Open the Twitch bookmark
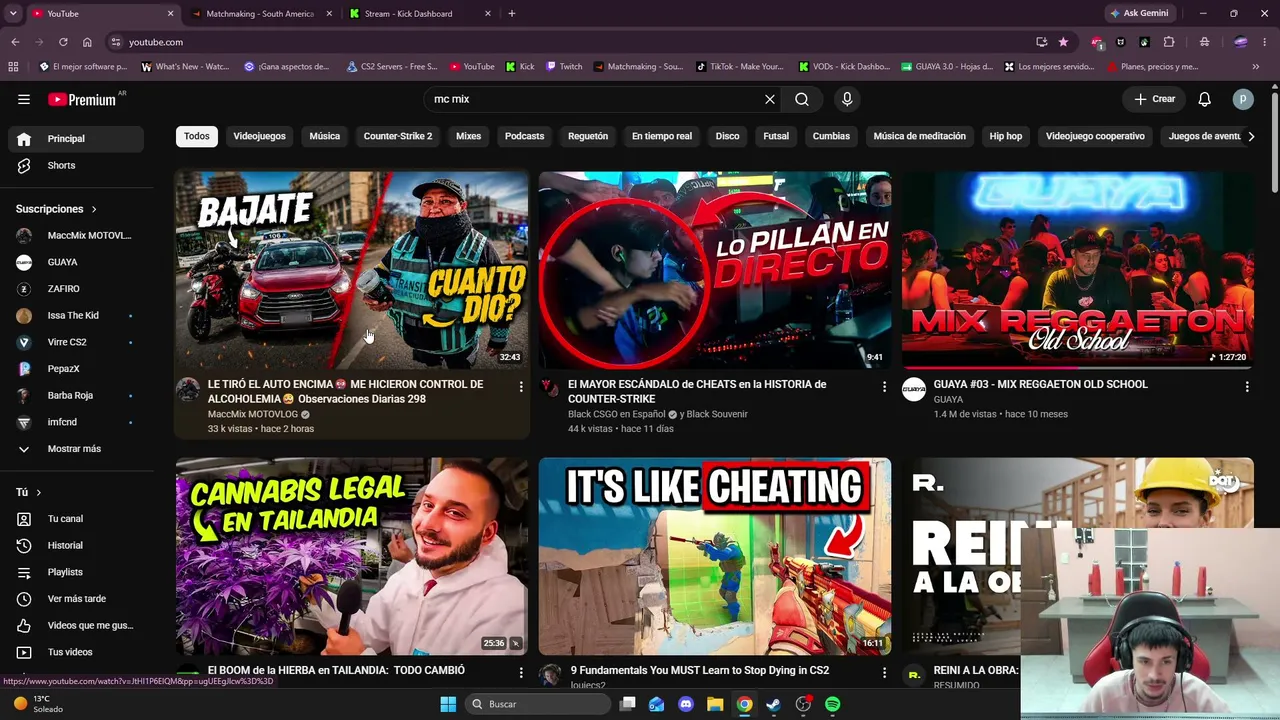This screenshot has height=720, width=1280. click(x=564, y=67)
